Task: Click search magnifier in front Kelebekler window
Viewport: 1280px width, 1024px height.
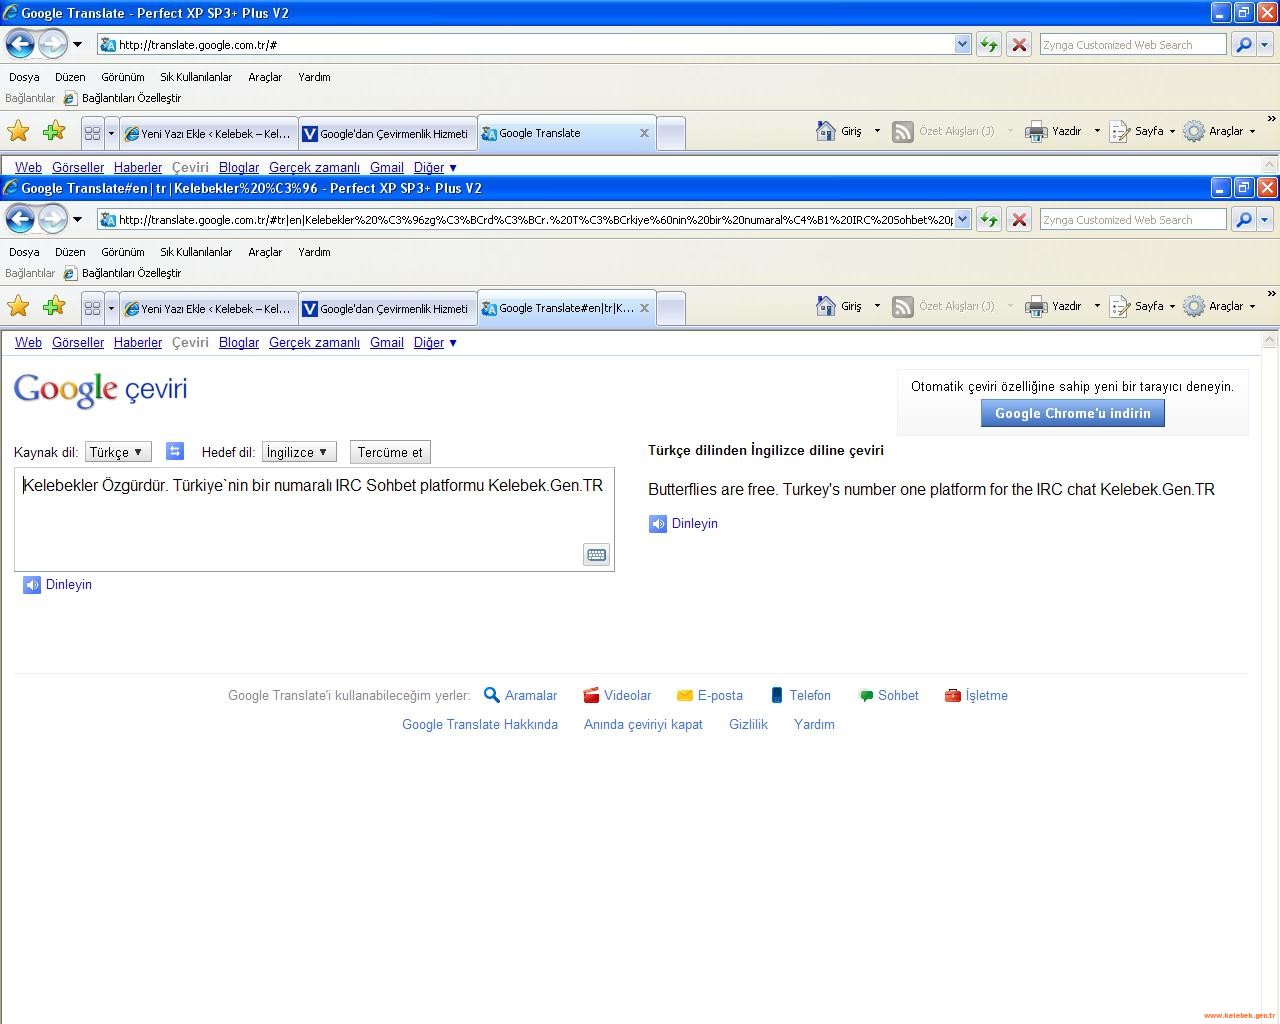Action: click(x=1243, y=220)
